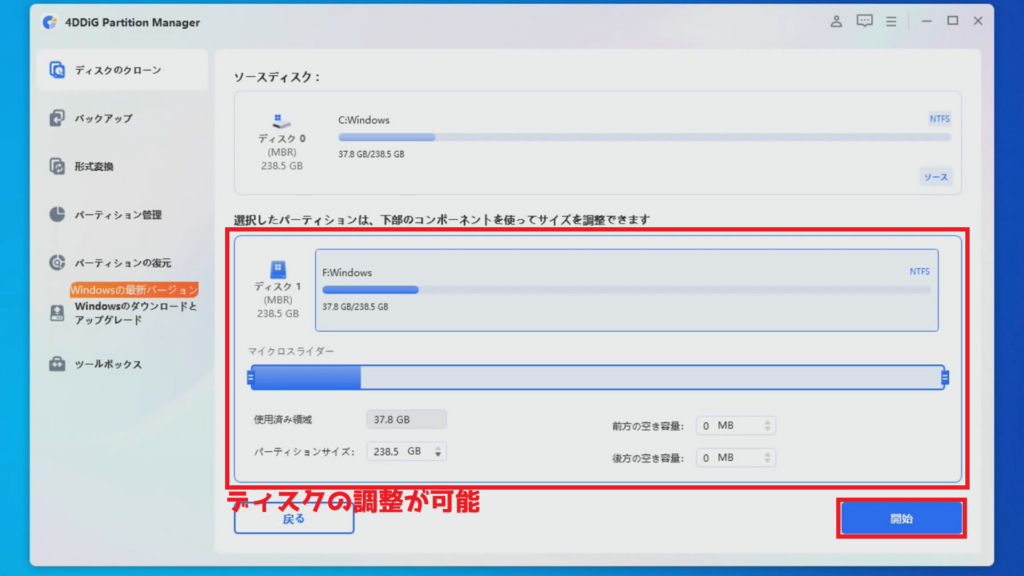Click the Disk Clone sidebar icon
Image resolution: width=1024 pixels, height=576 pixels.
(x=58, y=70)
